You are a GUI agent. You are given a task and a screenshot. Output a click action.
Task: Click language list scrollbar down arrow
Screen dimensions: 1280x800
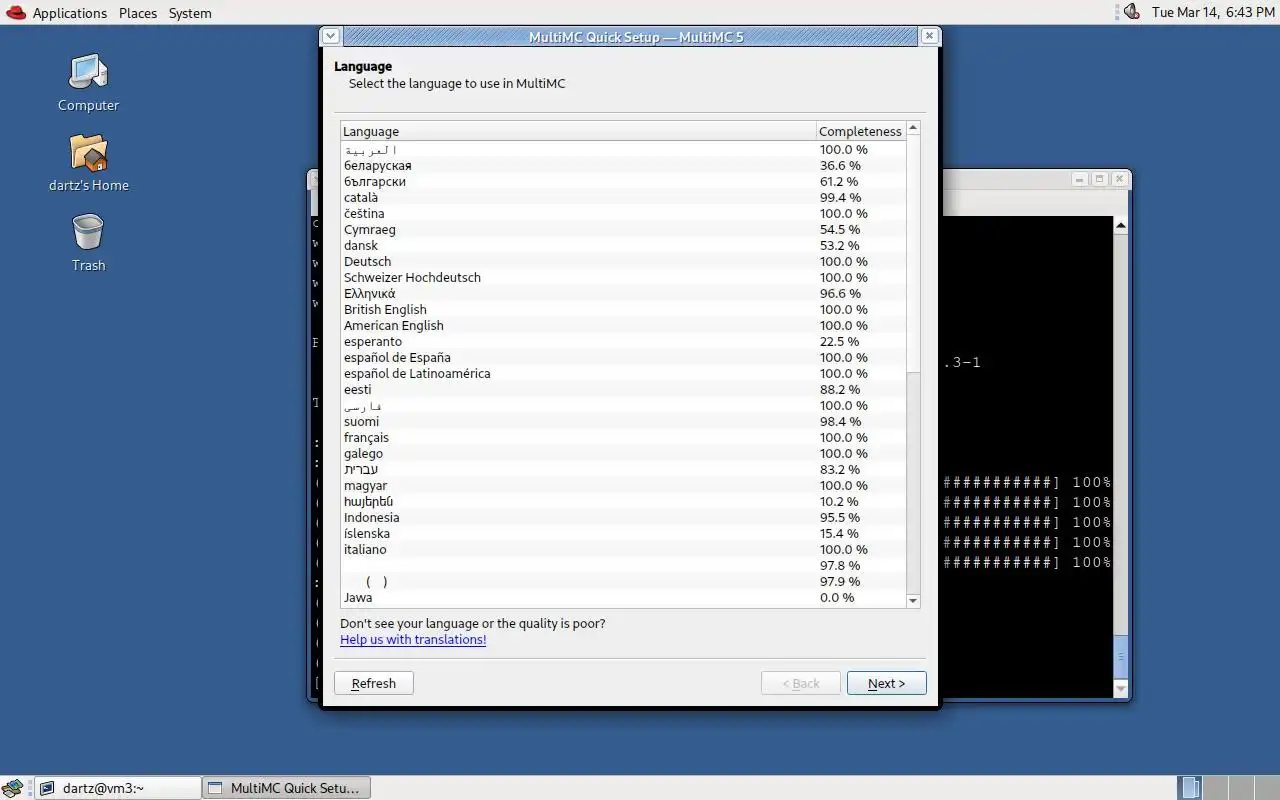tap(912, 600)
